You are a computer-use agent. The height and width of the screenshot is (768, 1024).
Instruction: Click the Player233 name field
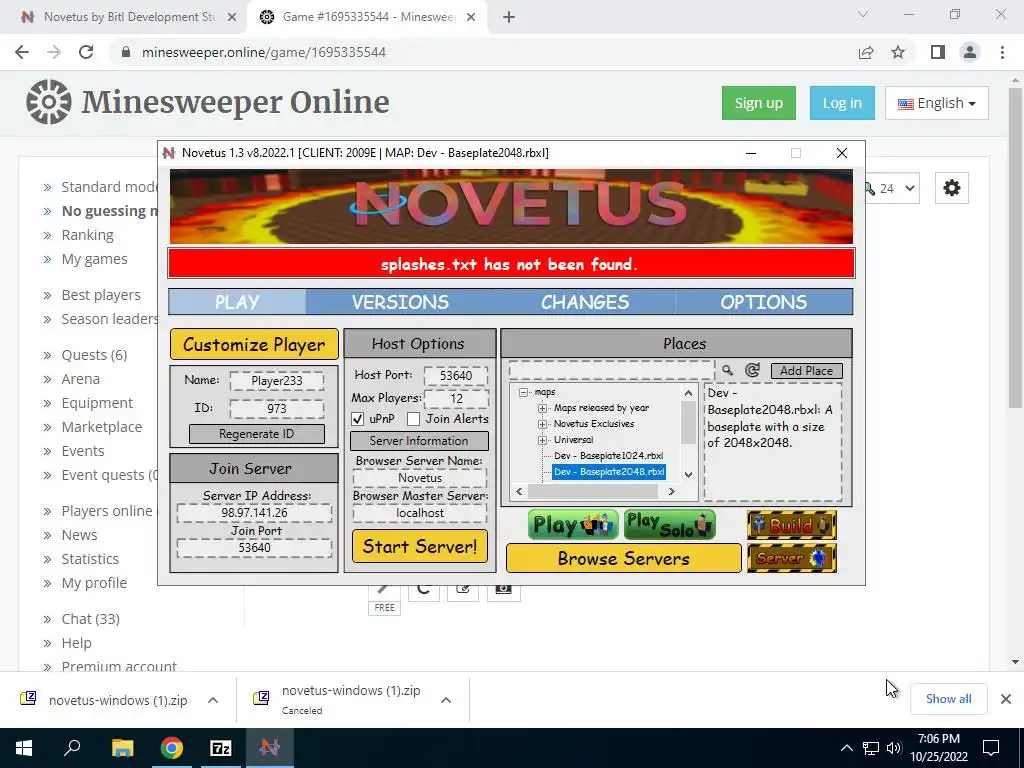click(x=277, y=381)
